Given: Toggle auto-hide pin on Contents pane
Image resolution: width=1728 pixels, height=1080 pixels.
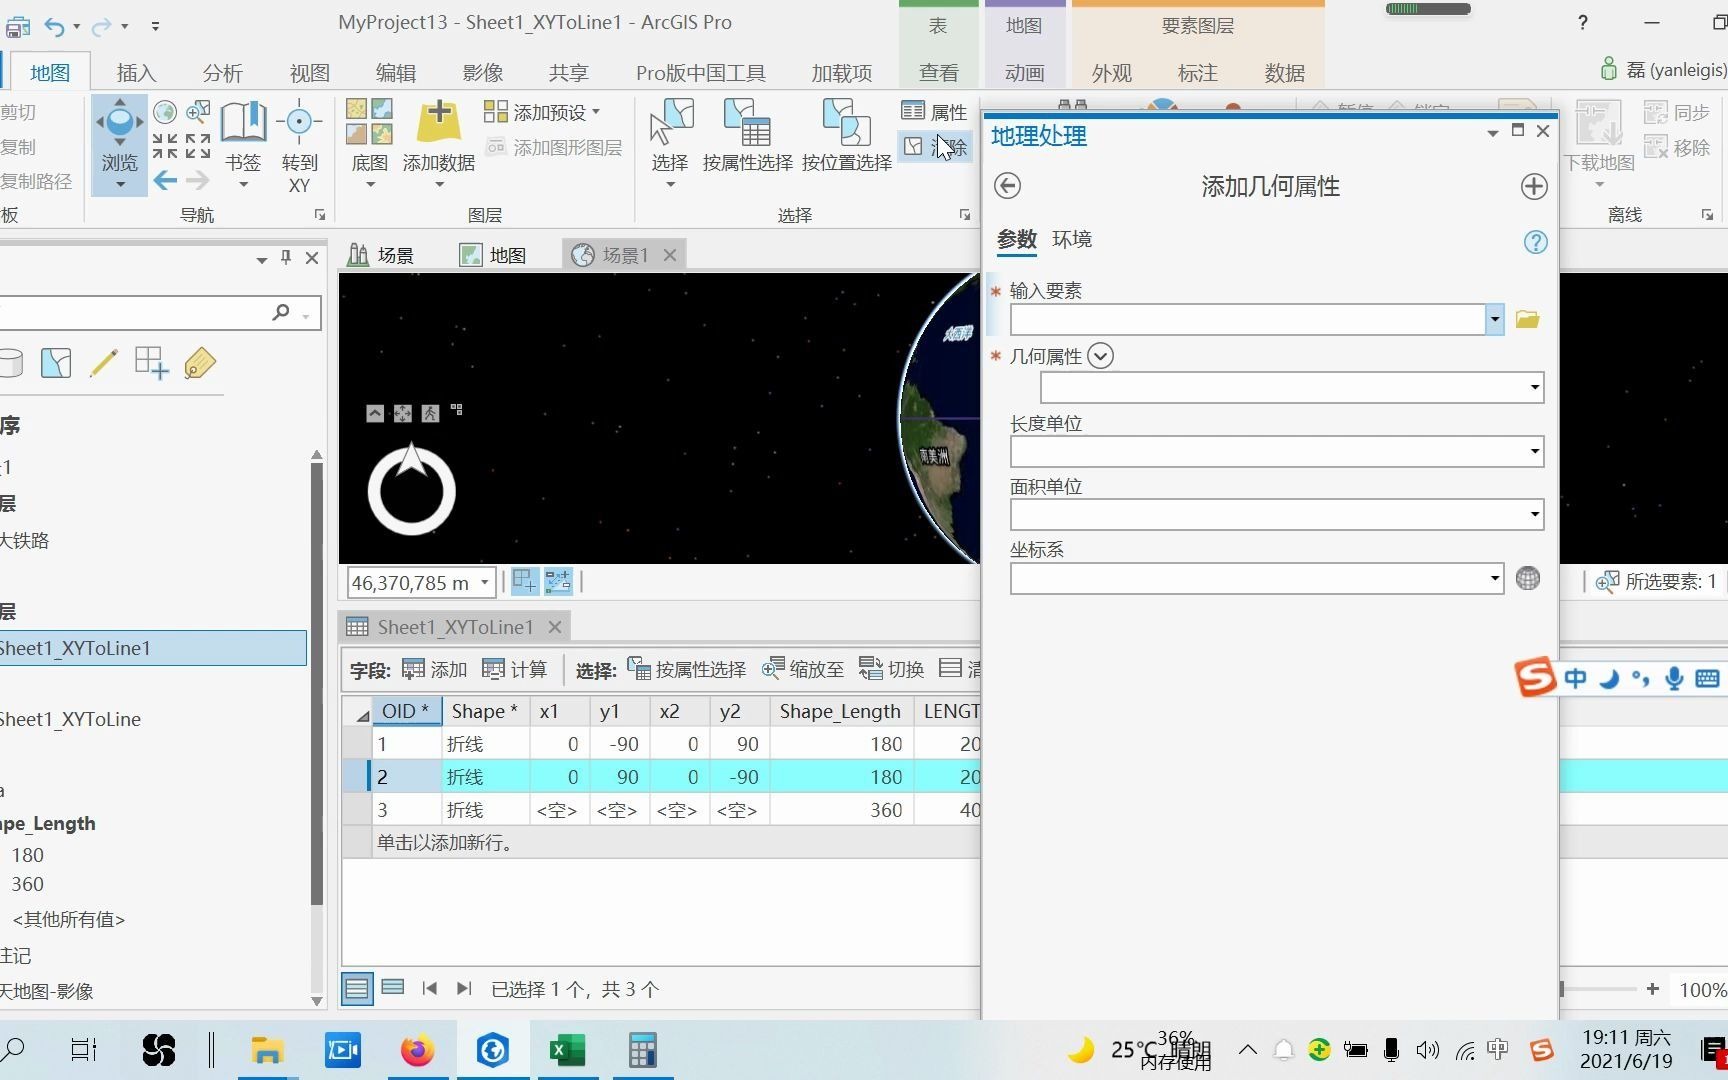Looking at the screenshot, I should click(286, 258).
